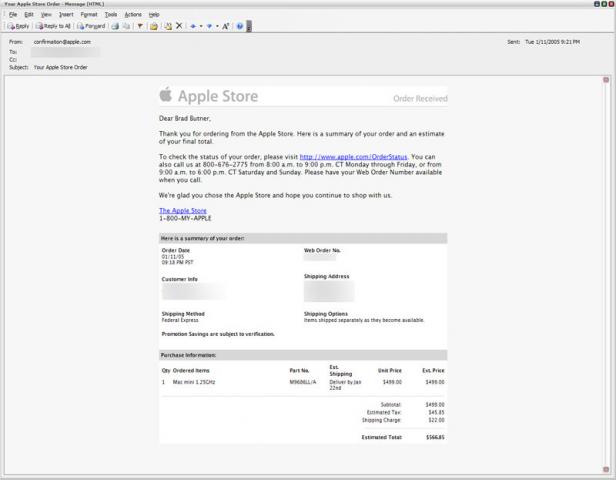Open previous item arrow dropdown

[x=201, y=26]
